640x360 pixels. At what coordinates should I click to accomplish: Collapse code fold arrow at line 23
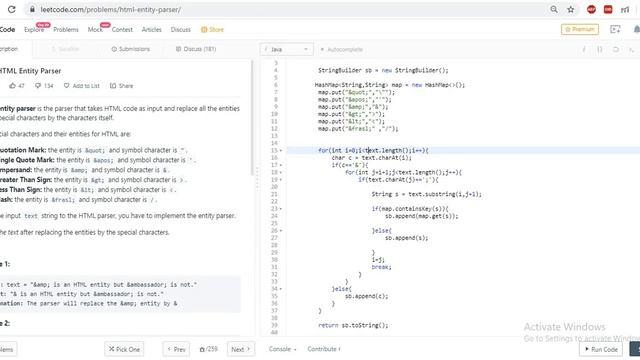281,209
